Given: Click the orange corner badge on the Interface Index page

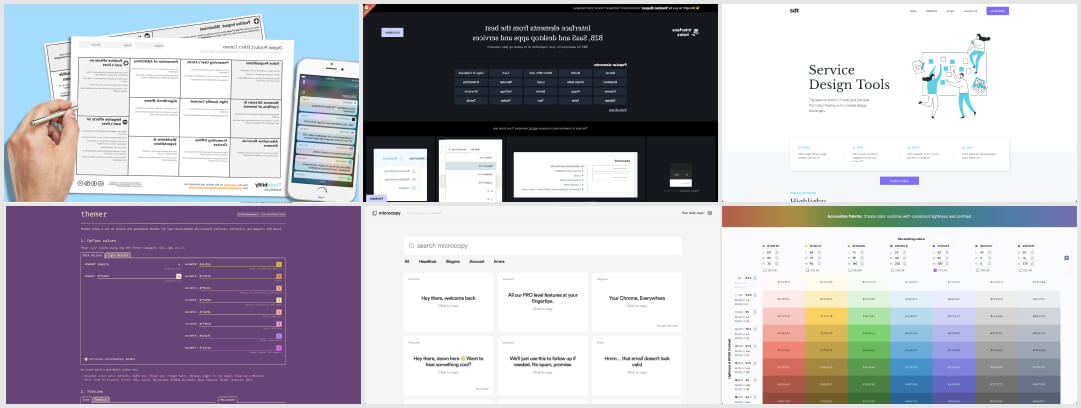Looking at the screenshot, I should coord(367,8).
